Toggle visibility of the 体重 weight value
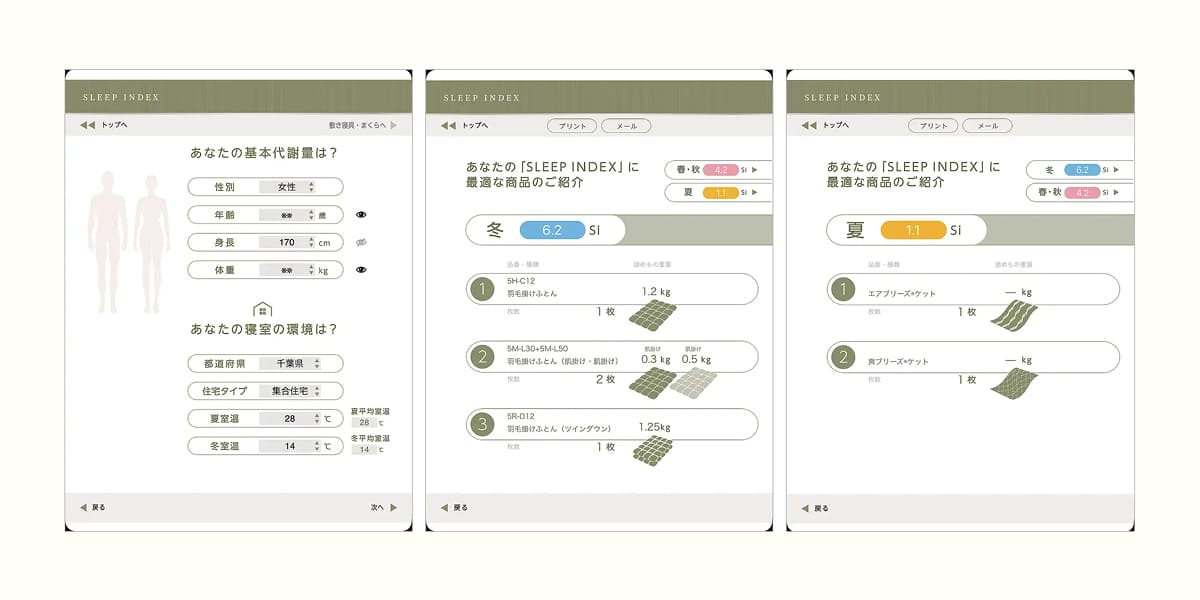 [x=360, y=269]
